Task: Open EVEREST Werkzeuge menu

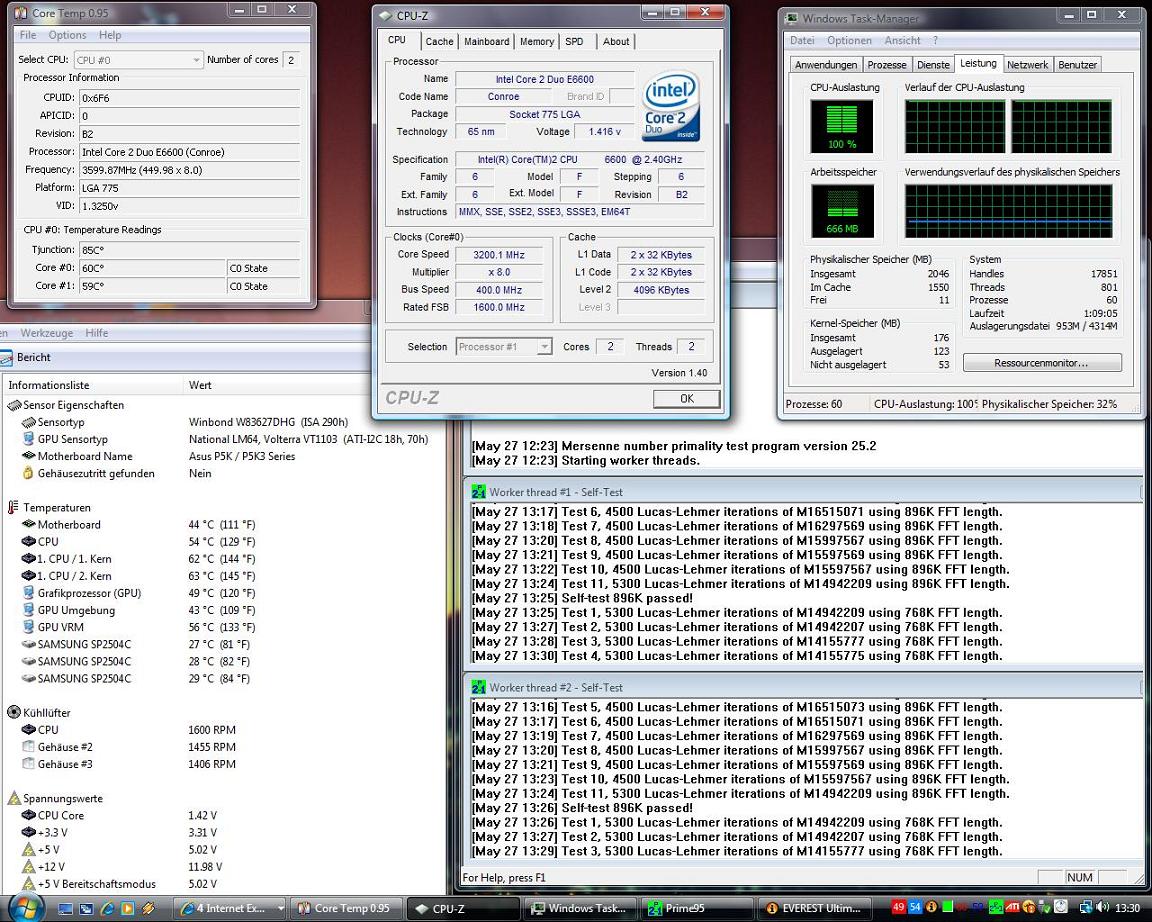Action: 46,333
